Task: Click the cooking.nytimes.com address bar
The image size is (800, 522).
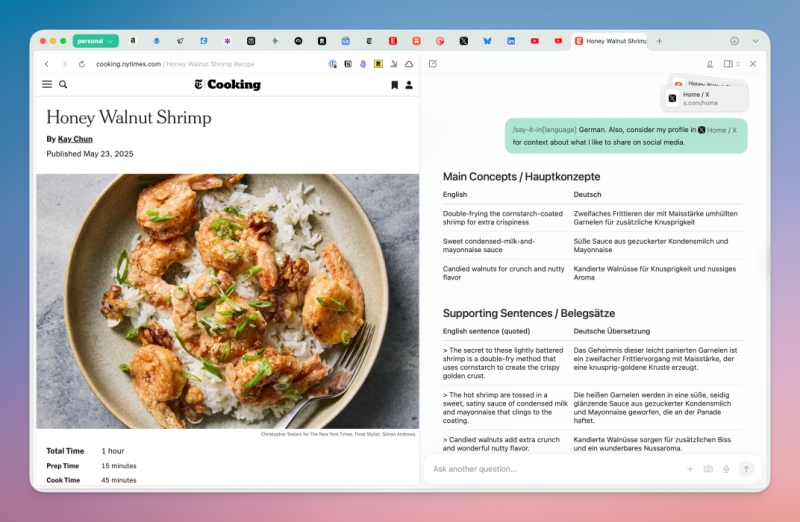Action: tap(175, 64)
